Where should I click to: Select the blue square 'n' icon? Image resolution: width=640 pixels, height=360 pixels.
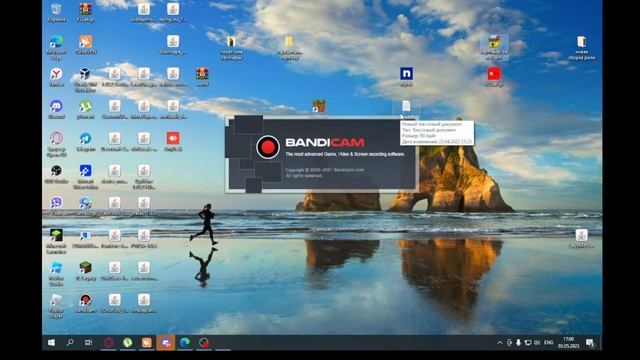406,77
